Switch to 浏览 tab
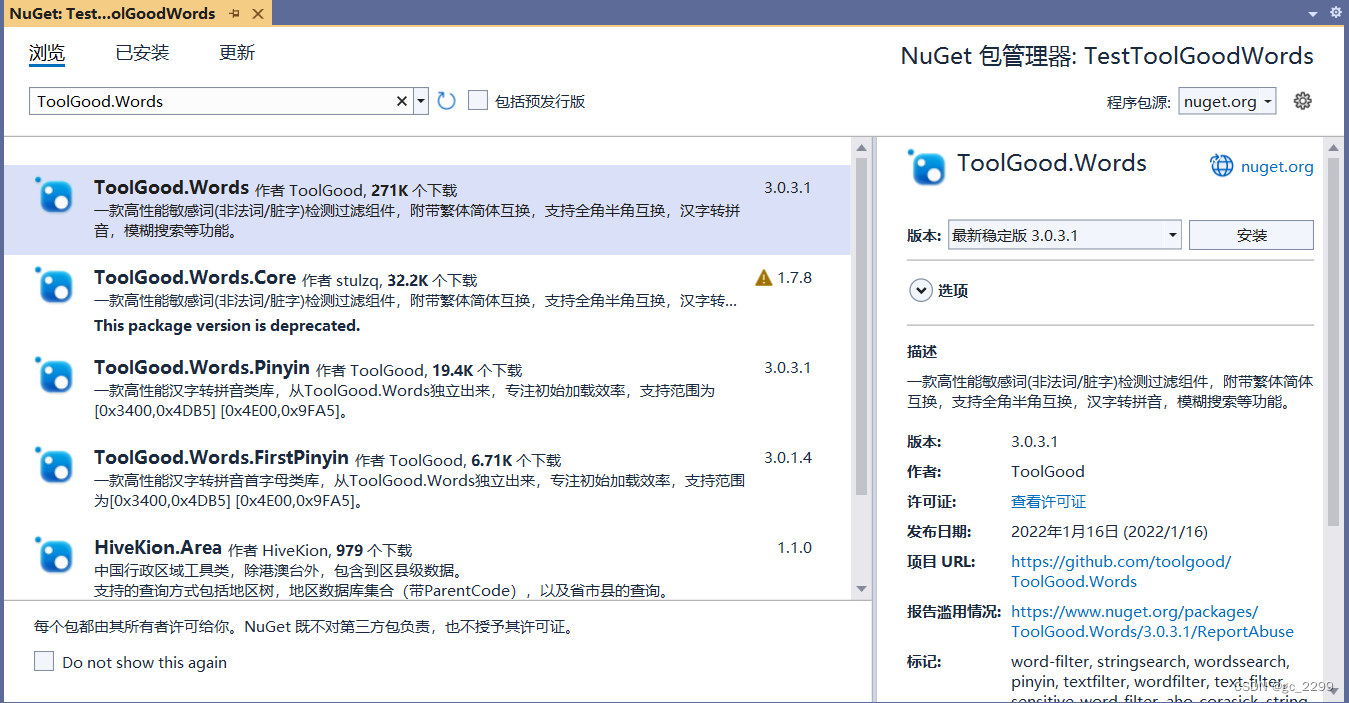This screenshot has height=703, width=1349. click(x=47, y=53)
